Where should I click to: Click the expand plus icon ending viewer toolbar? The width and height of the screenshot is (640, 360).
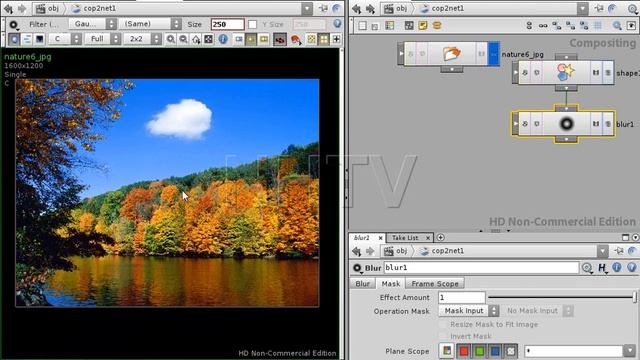tap(336, 39)
